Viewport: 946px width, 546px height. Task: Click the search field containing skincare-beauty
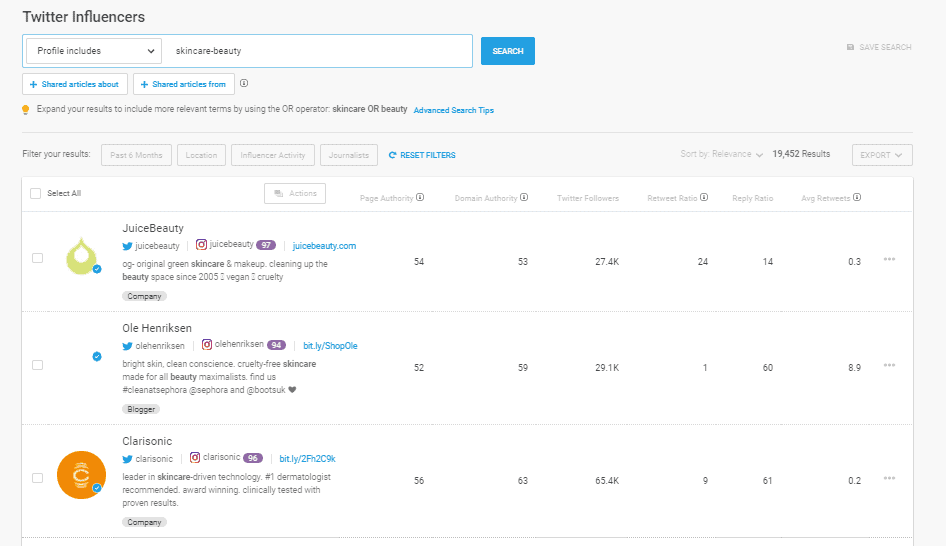[x=317, y=51]
